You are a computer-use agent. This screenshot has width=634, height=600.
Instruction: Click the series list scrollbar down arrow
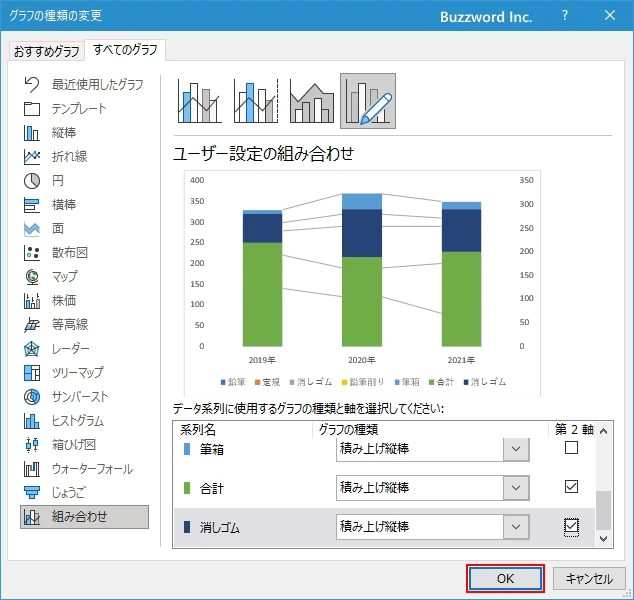pos(603,538)
